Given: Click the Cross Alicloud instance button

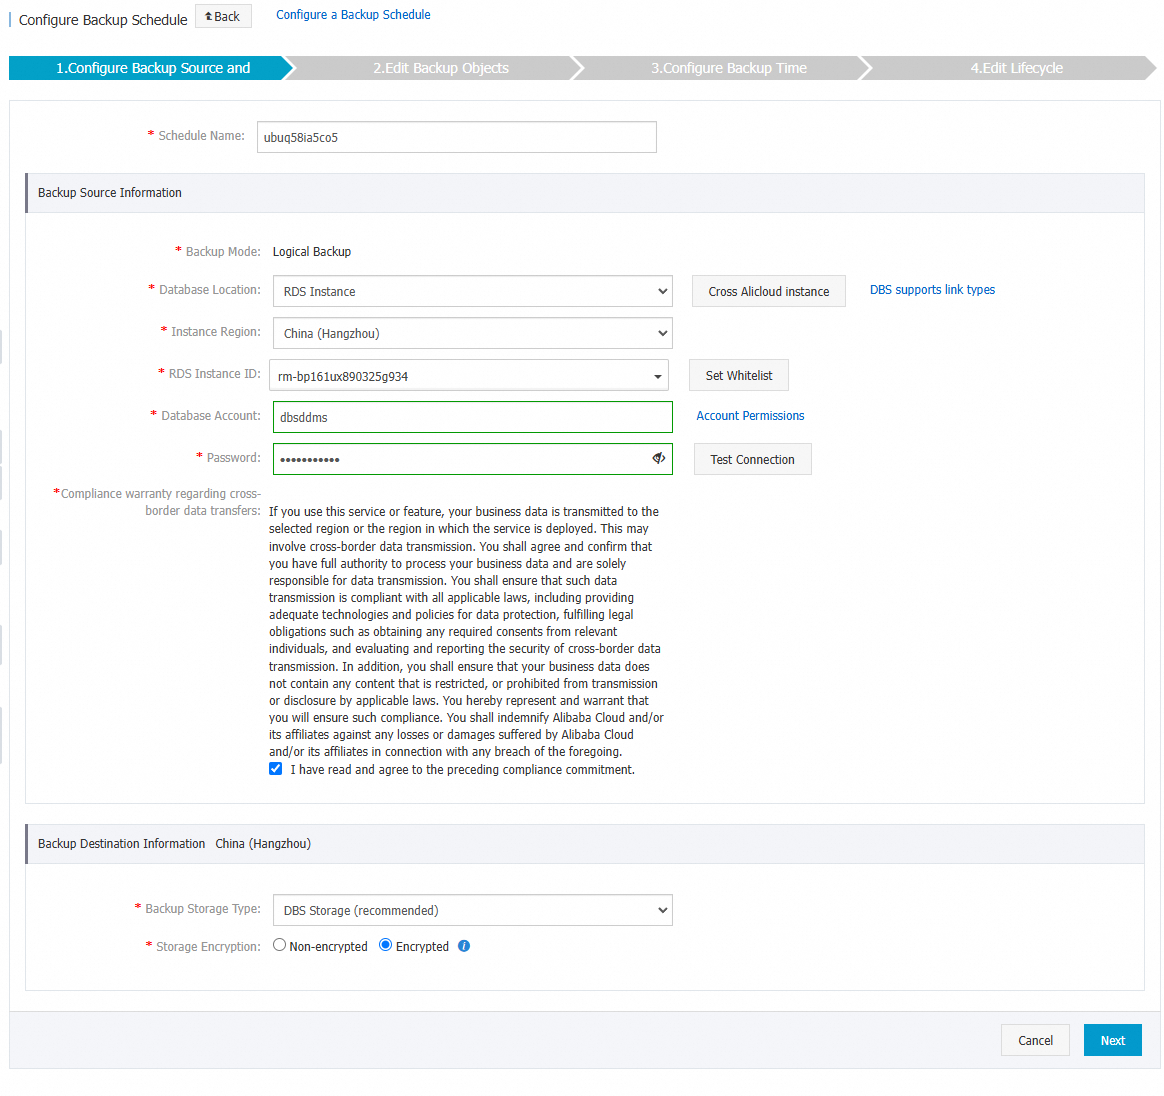Looking at the screenshot, I should coord(768,291).
